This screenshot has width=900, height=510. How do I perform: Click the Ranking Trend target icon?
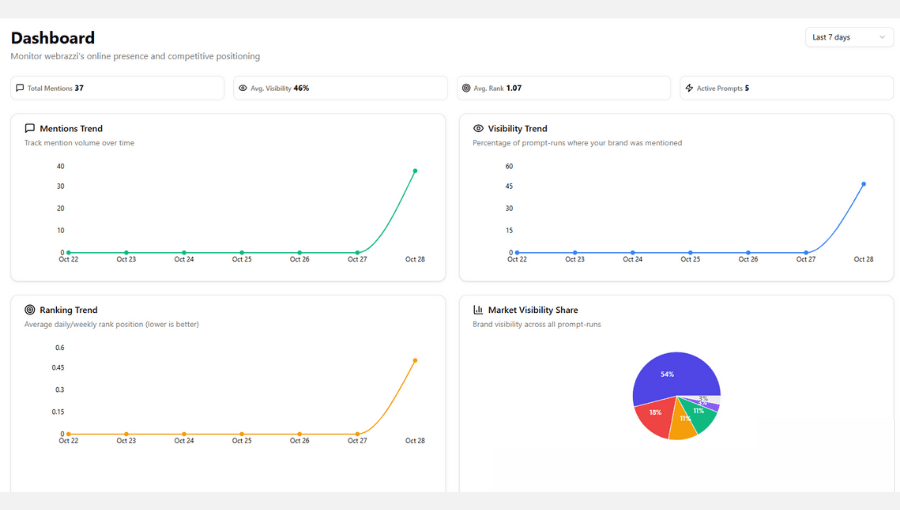(x=30, y=310)
